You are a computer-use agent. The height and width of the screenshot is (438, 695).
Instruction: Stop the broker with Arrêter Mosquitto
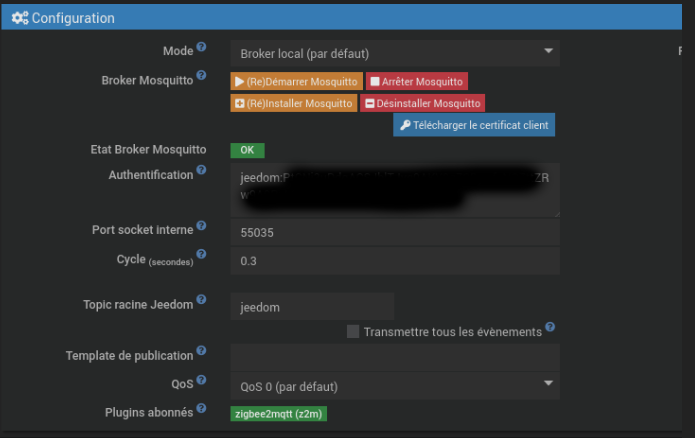pos(417,82)
